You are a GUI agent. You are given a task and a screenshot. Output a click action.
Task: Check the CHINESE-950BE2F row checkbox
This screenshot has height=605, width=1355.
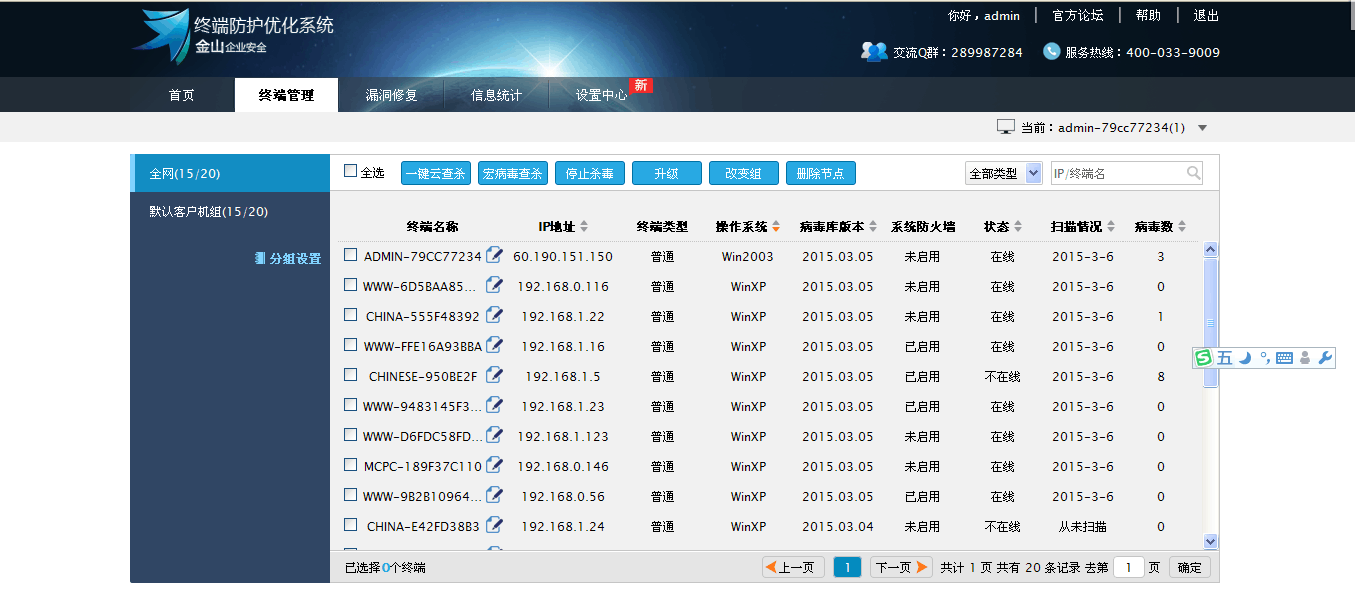[350, 375]
